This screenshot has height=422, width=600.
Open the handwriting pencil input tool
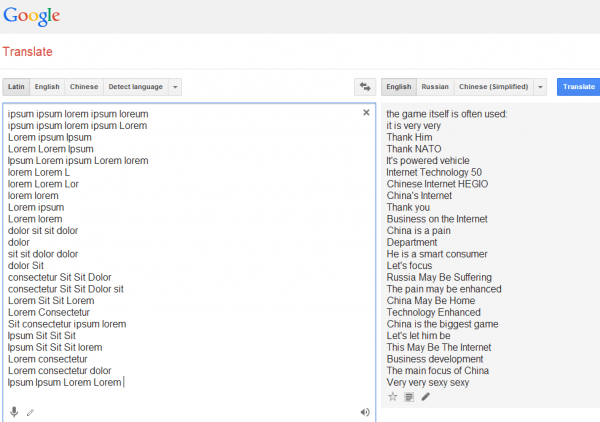coord(30,411)
